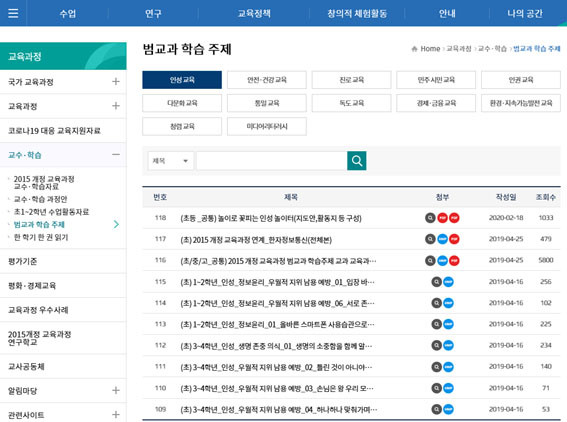567x422 pixels.
Task: Go to 한 학기 한 권 읽기 sidebar link
Action: click(x=41, y=237)
